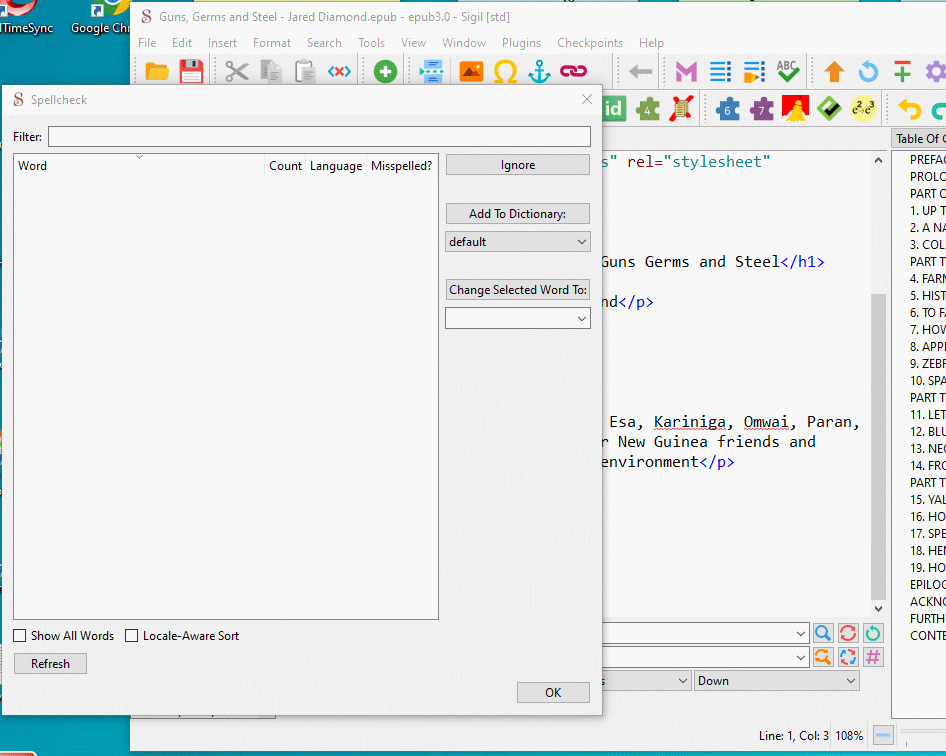This screenshot has height=756, width=946.
Task: Click the blue circular reload toolbar icon
Action: point(868,72)
